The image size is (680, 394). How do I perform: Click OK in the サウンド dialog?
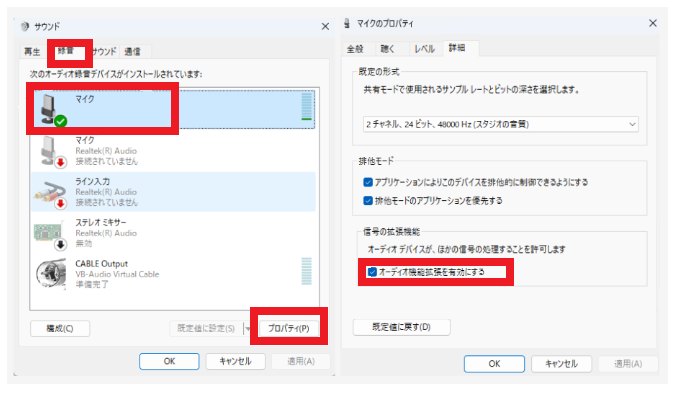(x=169, y=361)
